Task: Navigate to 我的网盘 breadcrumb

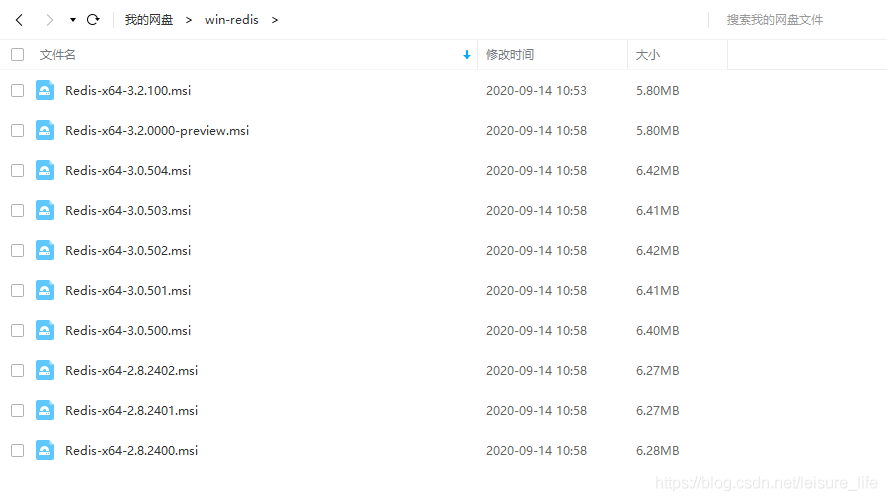Action: point(149,20)
